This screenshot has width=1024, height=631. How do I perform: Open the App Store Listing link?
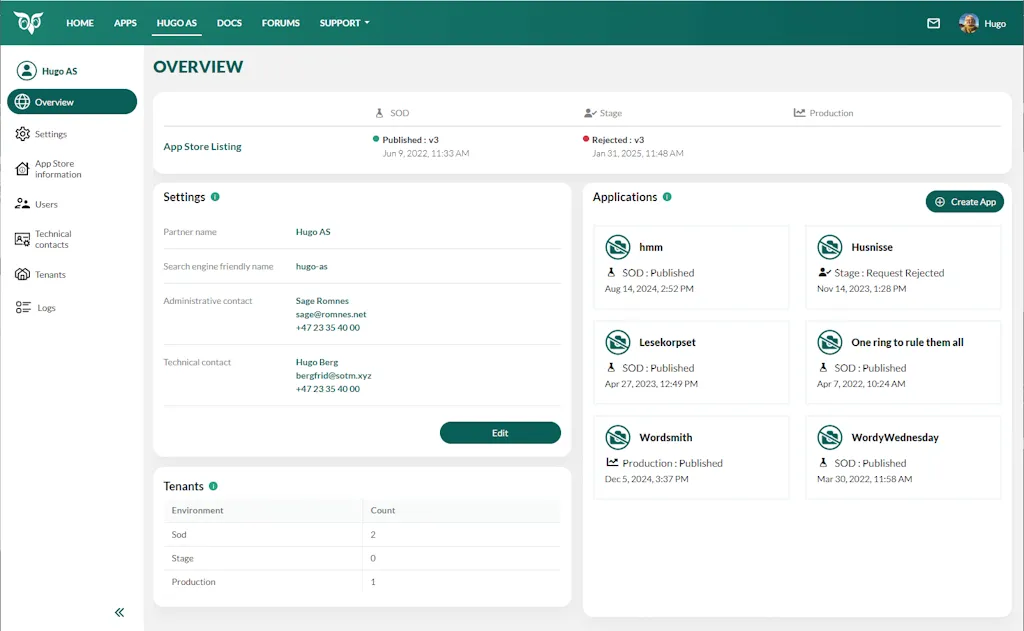click(202, 147)
